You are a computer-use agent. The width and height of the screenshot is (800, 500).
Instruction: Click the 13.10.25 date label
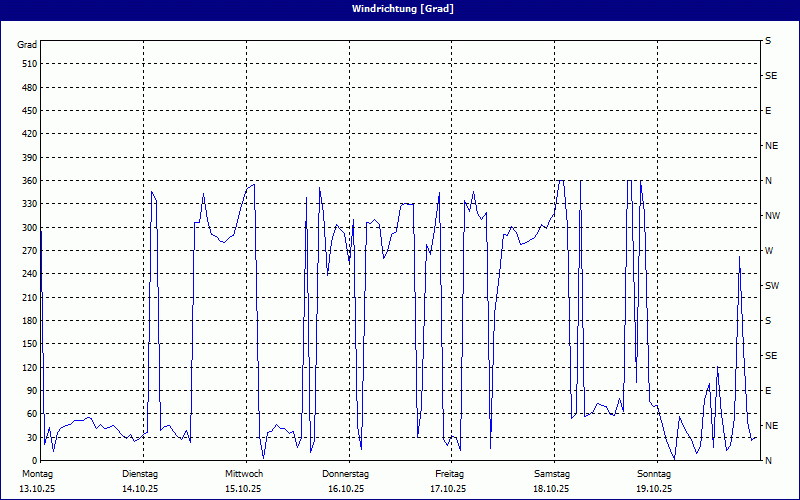coord(37,489)
